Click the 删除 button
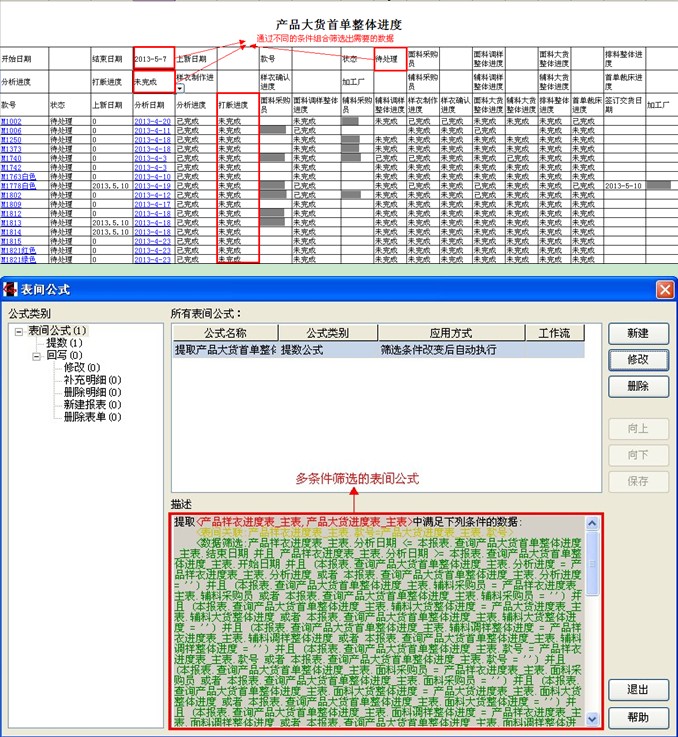 (638, 386)
